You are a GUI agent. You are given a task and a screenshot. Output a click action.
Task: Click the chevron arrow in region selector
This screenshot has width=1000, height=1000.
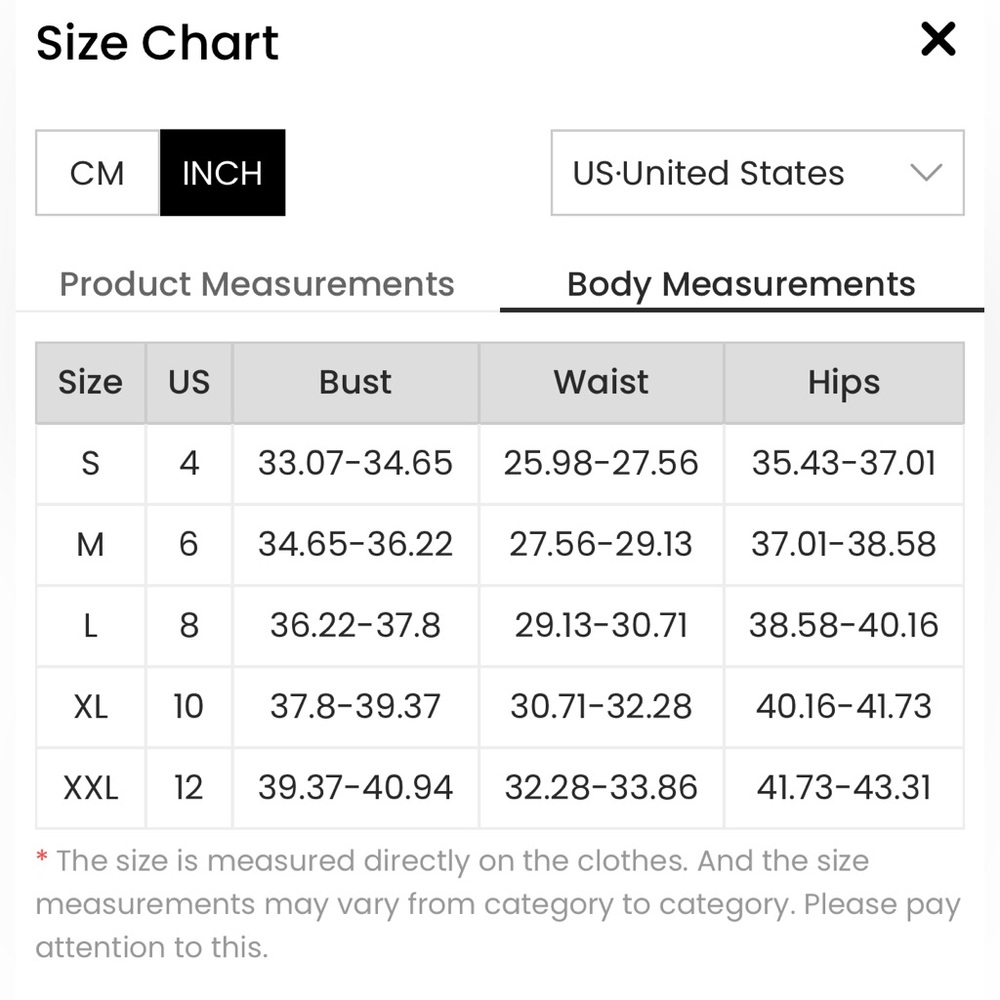click(x=926, y=173)
